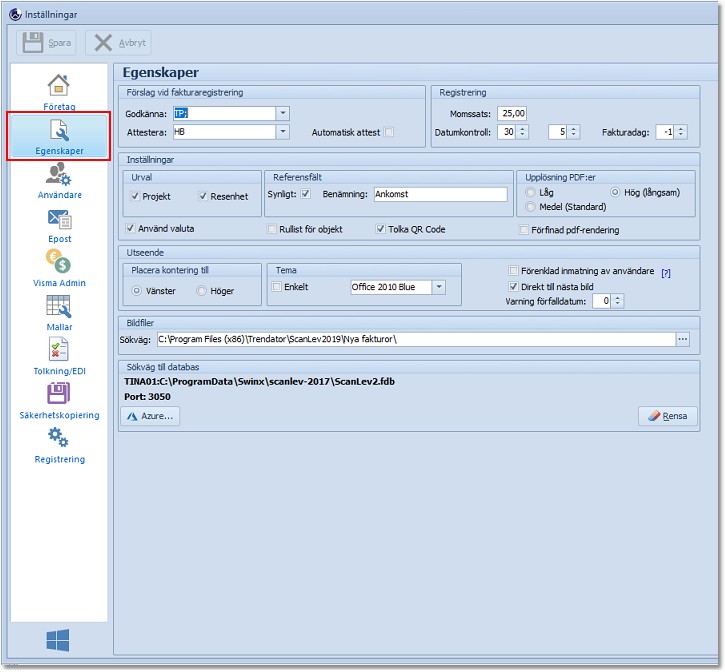Viewport: 725px width, 672px height.
Task: Uncheck the Använd valuta checkbox
Action: coord(133,230)
